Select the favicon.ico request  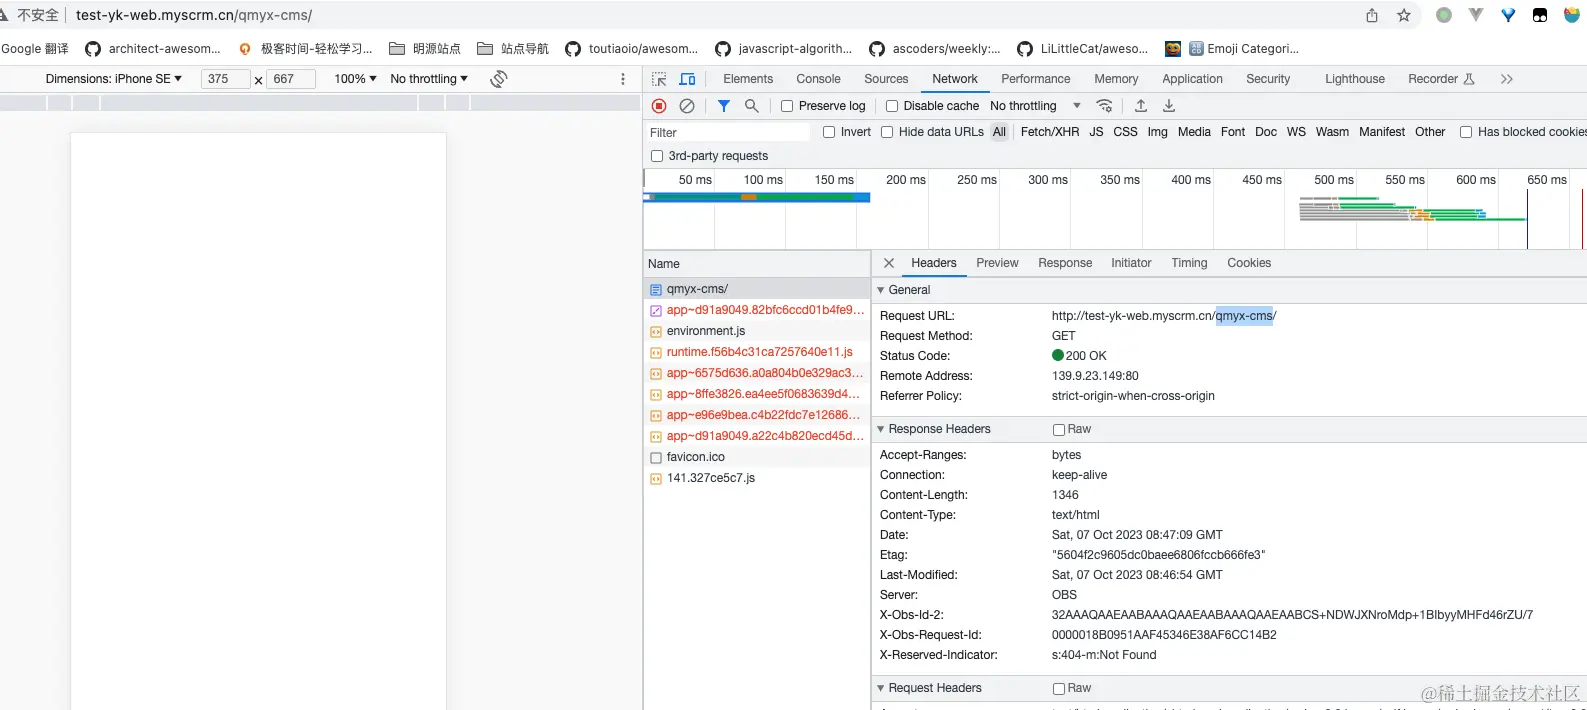point(757,457)
